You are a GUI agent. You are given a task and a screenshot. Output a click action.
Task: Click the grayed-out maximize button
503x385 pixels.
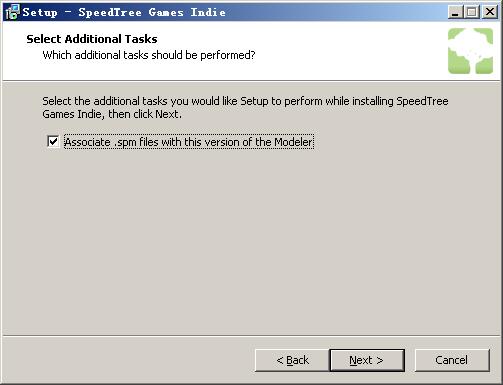click(x=471, y=12)
